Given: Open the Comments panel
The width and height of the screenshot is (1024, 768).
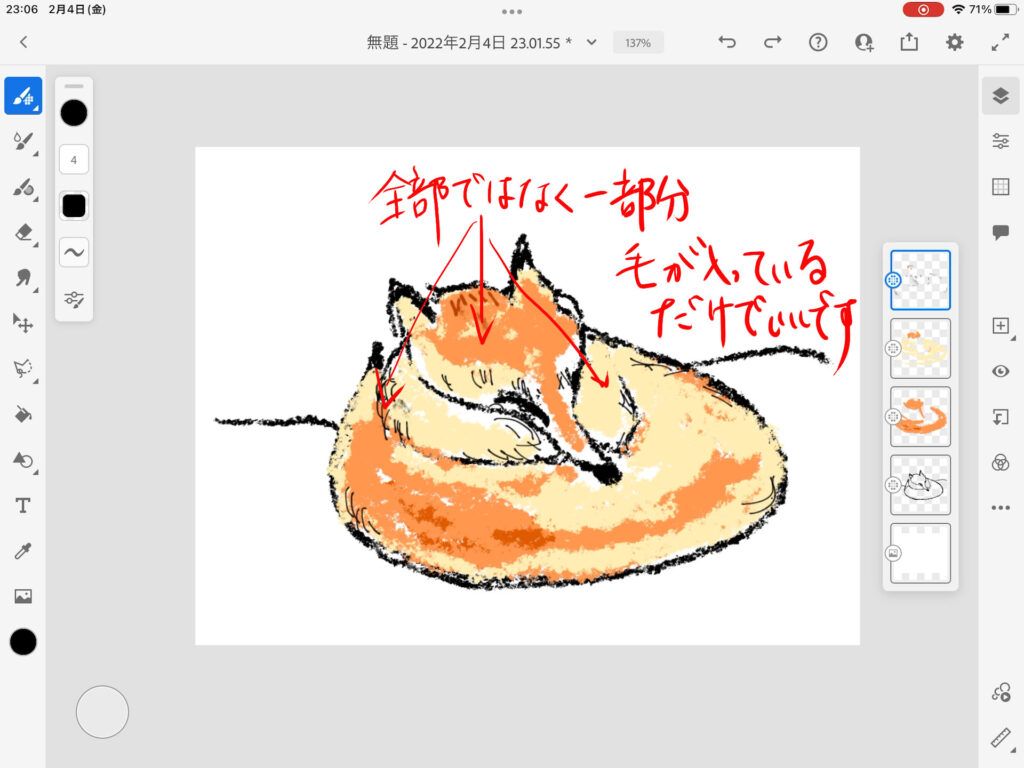Looking at the screenshot, I should pyautogui.click(x=1000, y=232).
